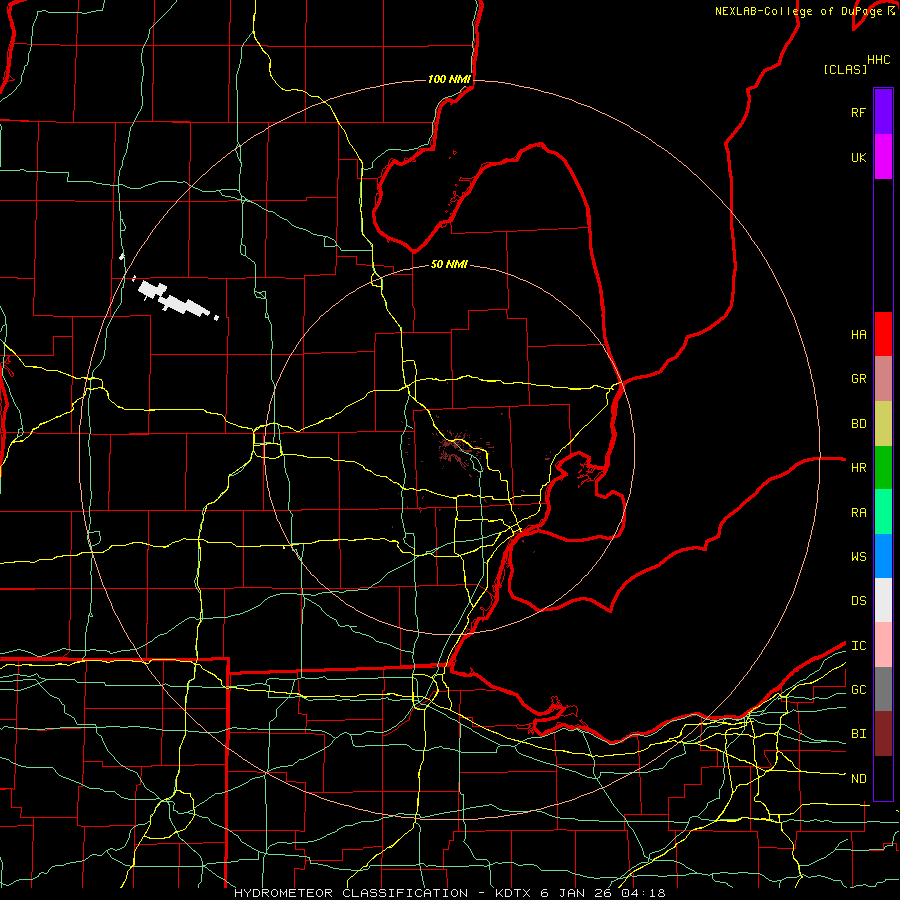Click the blue WS color swatch

883,556
